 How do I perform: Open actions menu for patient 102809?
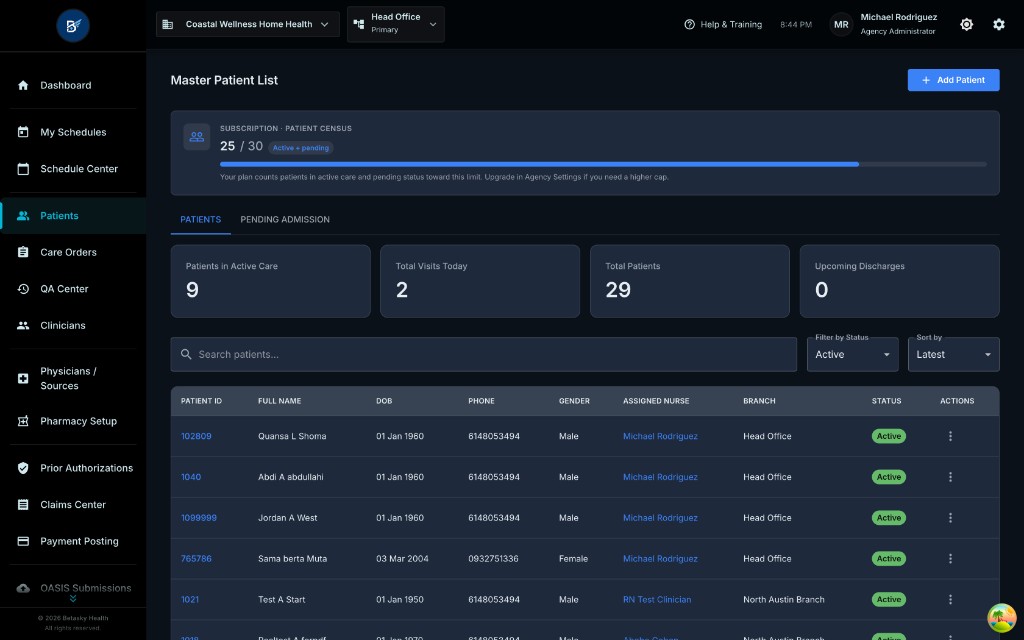(x=950, y=436)
